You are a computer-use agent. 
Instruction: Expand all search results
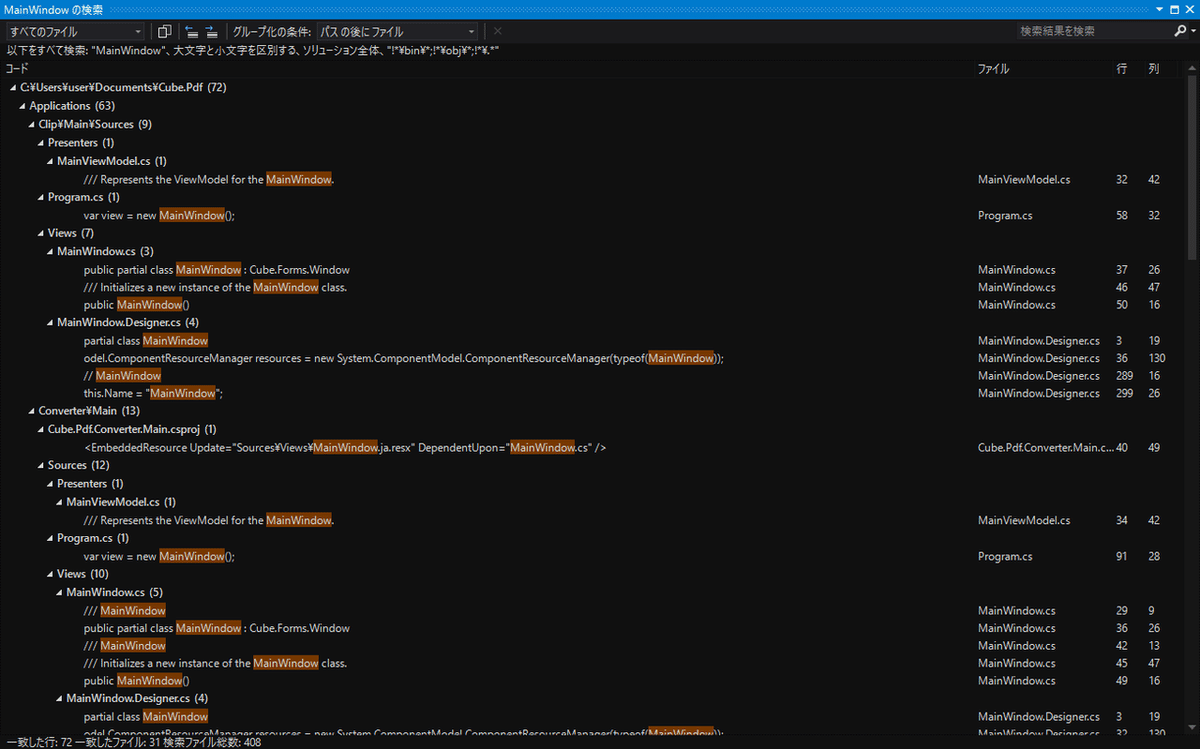click(x=211, y=31)
